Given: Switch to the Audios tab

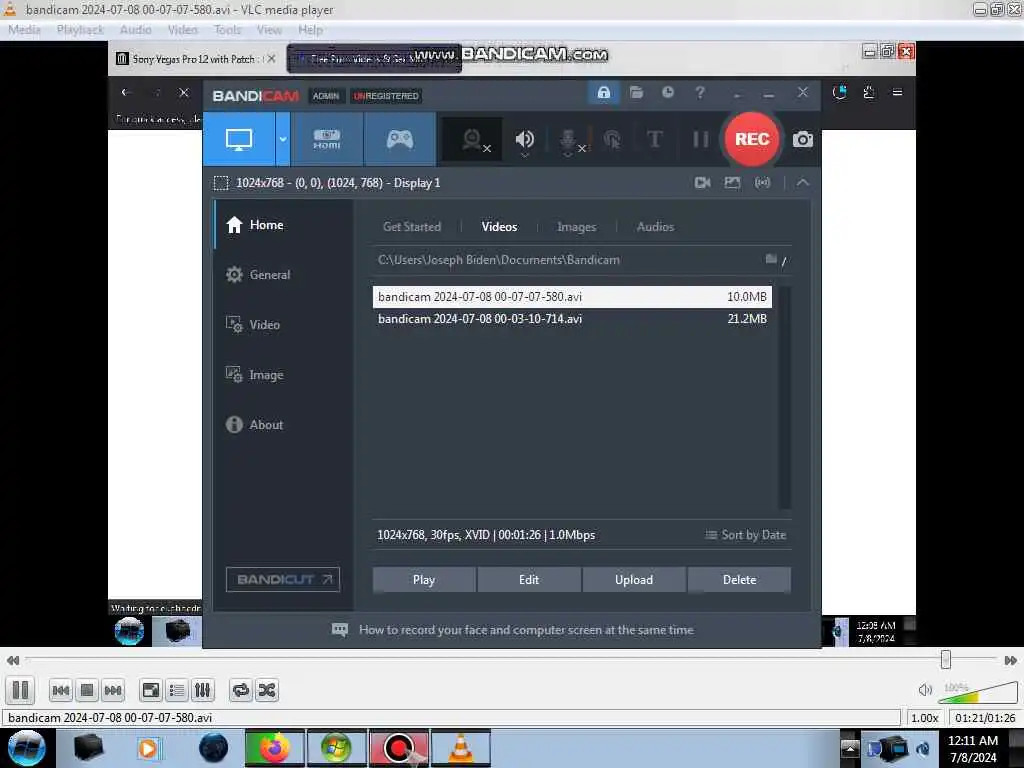Looking at the screenshot, I should click(x=655, y=227).
